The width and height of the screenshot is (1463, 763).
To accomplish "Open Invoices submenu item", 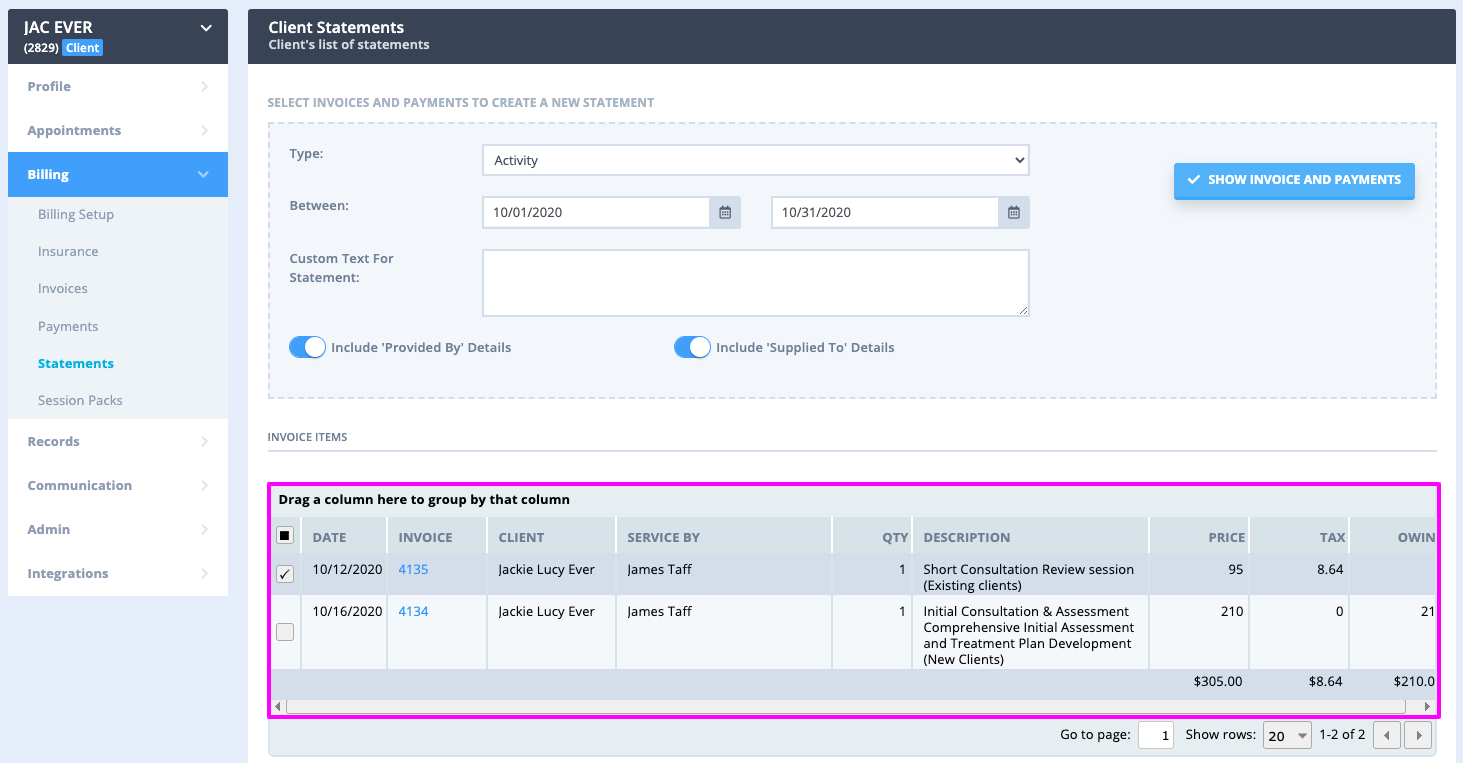I will point(63,289).
